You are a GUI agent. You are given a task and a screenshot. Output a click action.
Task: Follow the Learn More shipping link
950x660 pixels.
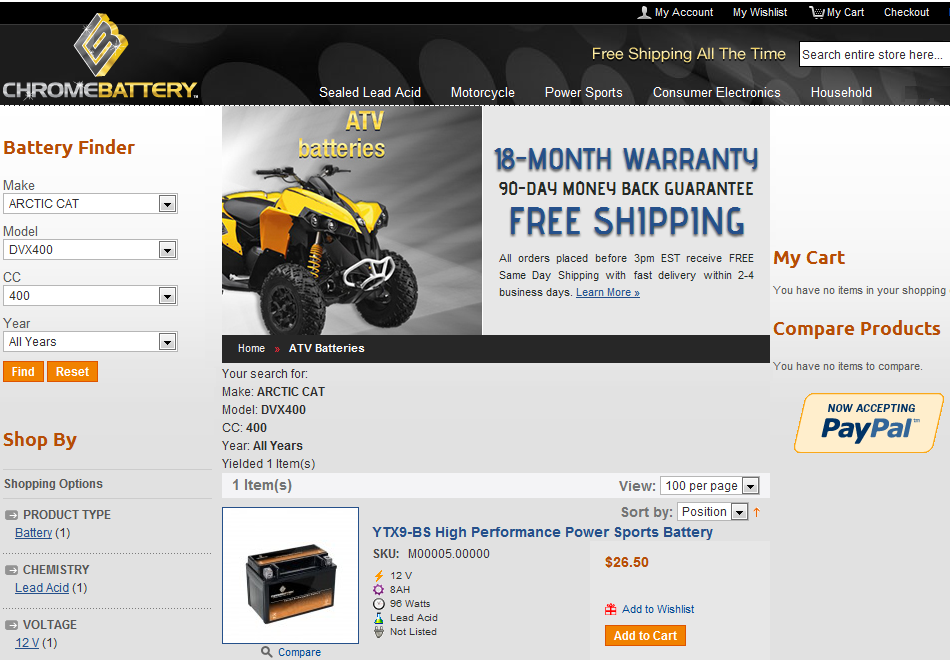click(x=608, y=292)
